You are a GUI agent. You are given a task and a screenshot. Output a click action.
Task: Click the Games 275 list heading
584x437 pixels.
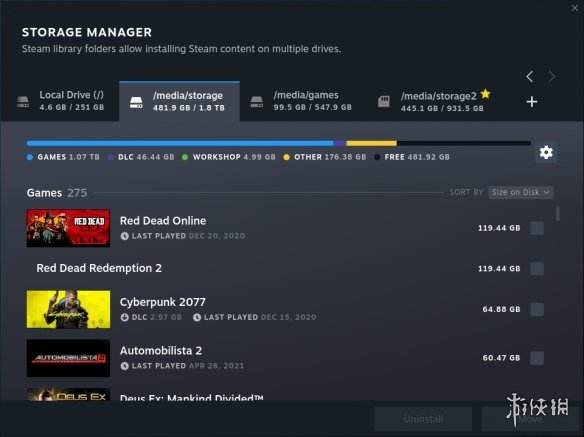coord(57,193)
